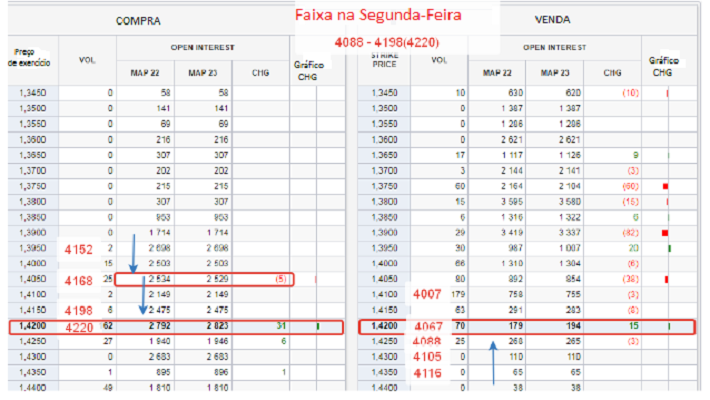Click the green CHG bar in VENDA row 1,3950

[668, 248]
